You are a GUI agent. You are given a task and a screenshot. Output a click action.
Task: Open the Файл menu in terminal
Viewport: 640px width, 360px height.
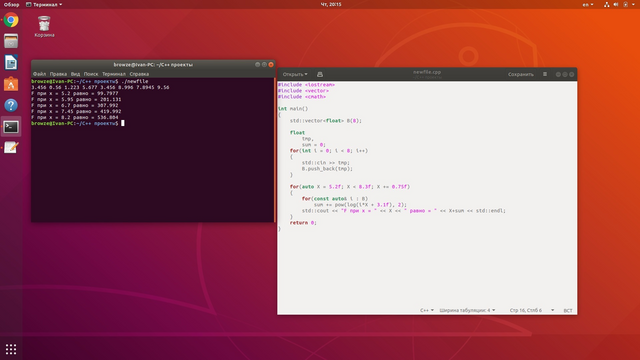39,74
